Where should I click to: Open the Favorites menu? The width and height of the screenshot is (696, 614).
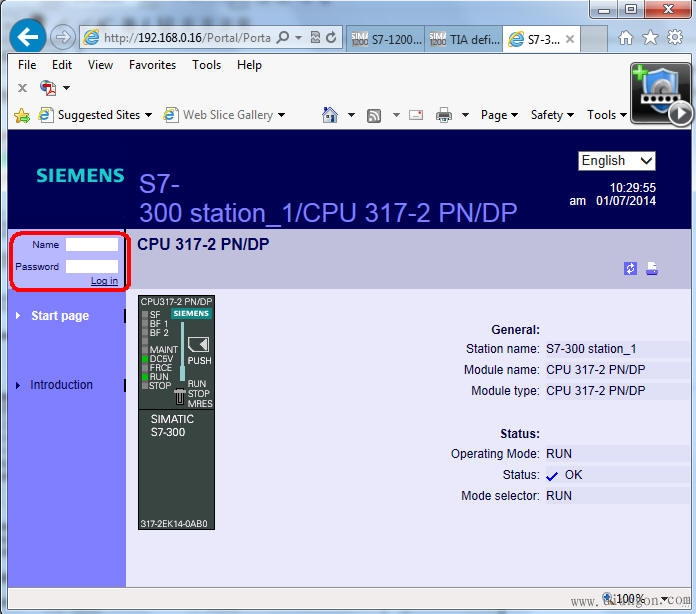(152, 65)
